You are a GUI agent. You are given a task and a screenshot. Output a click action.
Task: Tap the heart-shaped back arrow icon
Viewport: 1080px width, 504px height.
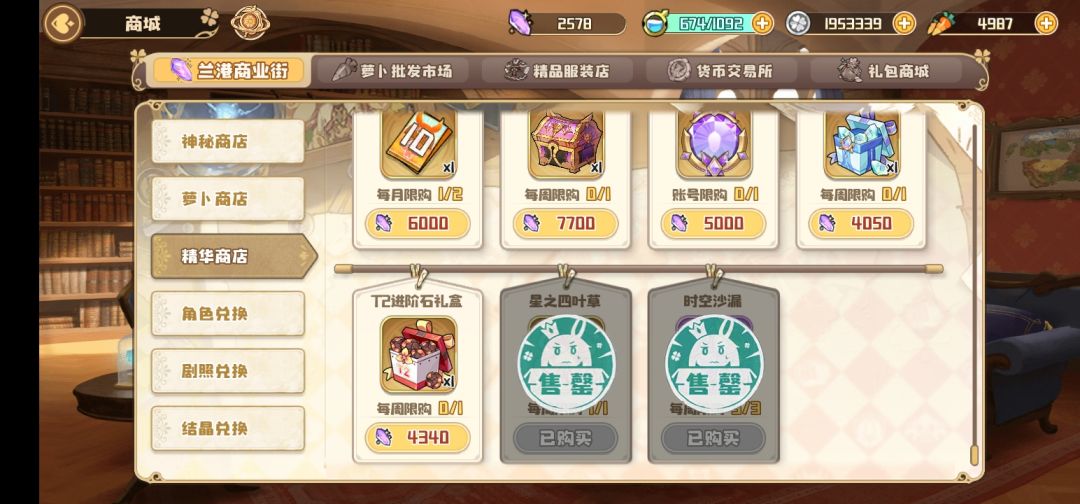tap(63, 23)
